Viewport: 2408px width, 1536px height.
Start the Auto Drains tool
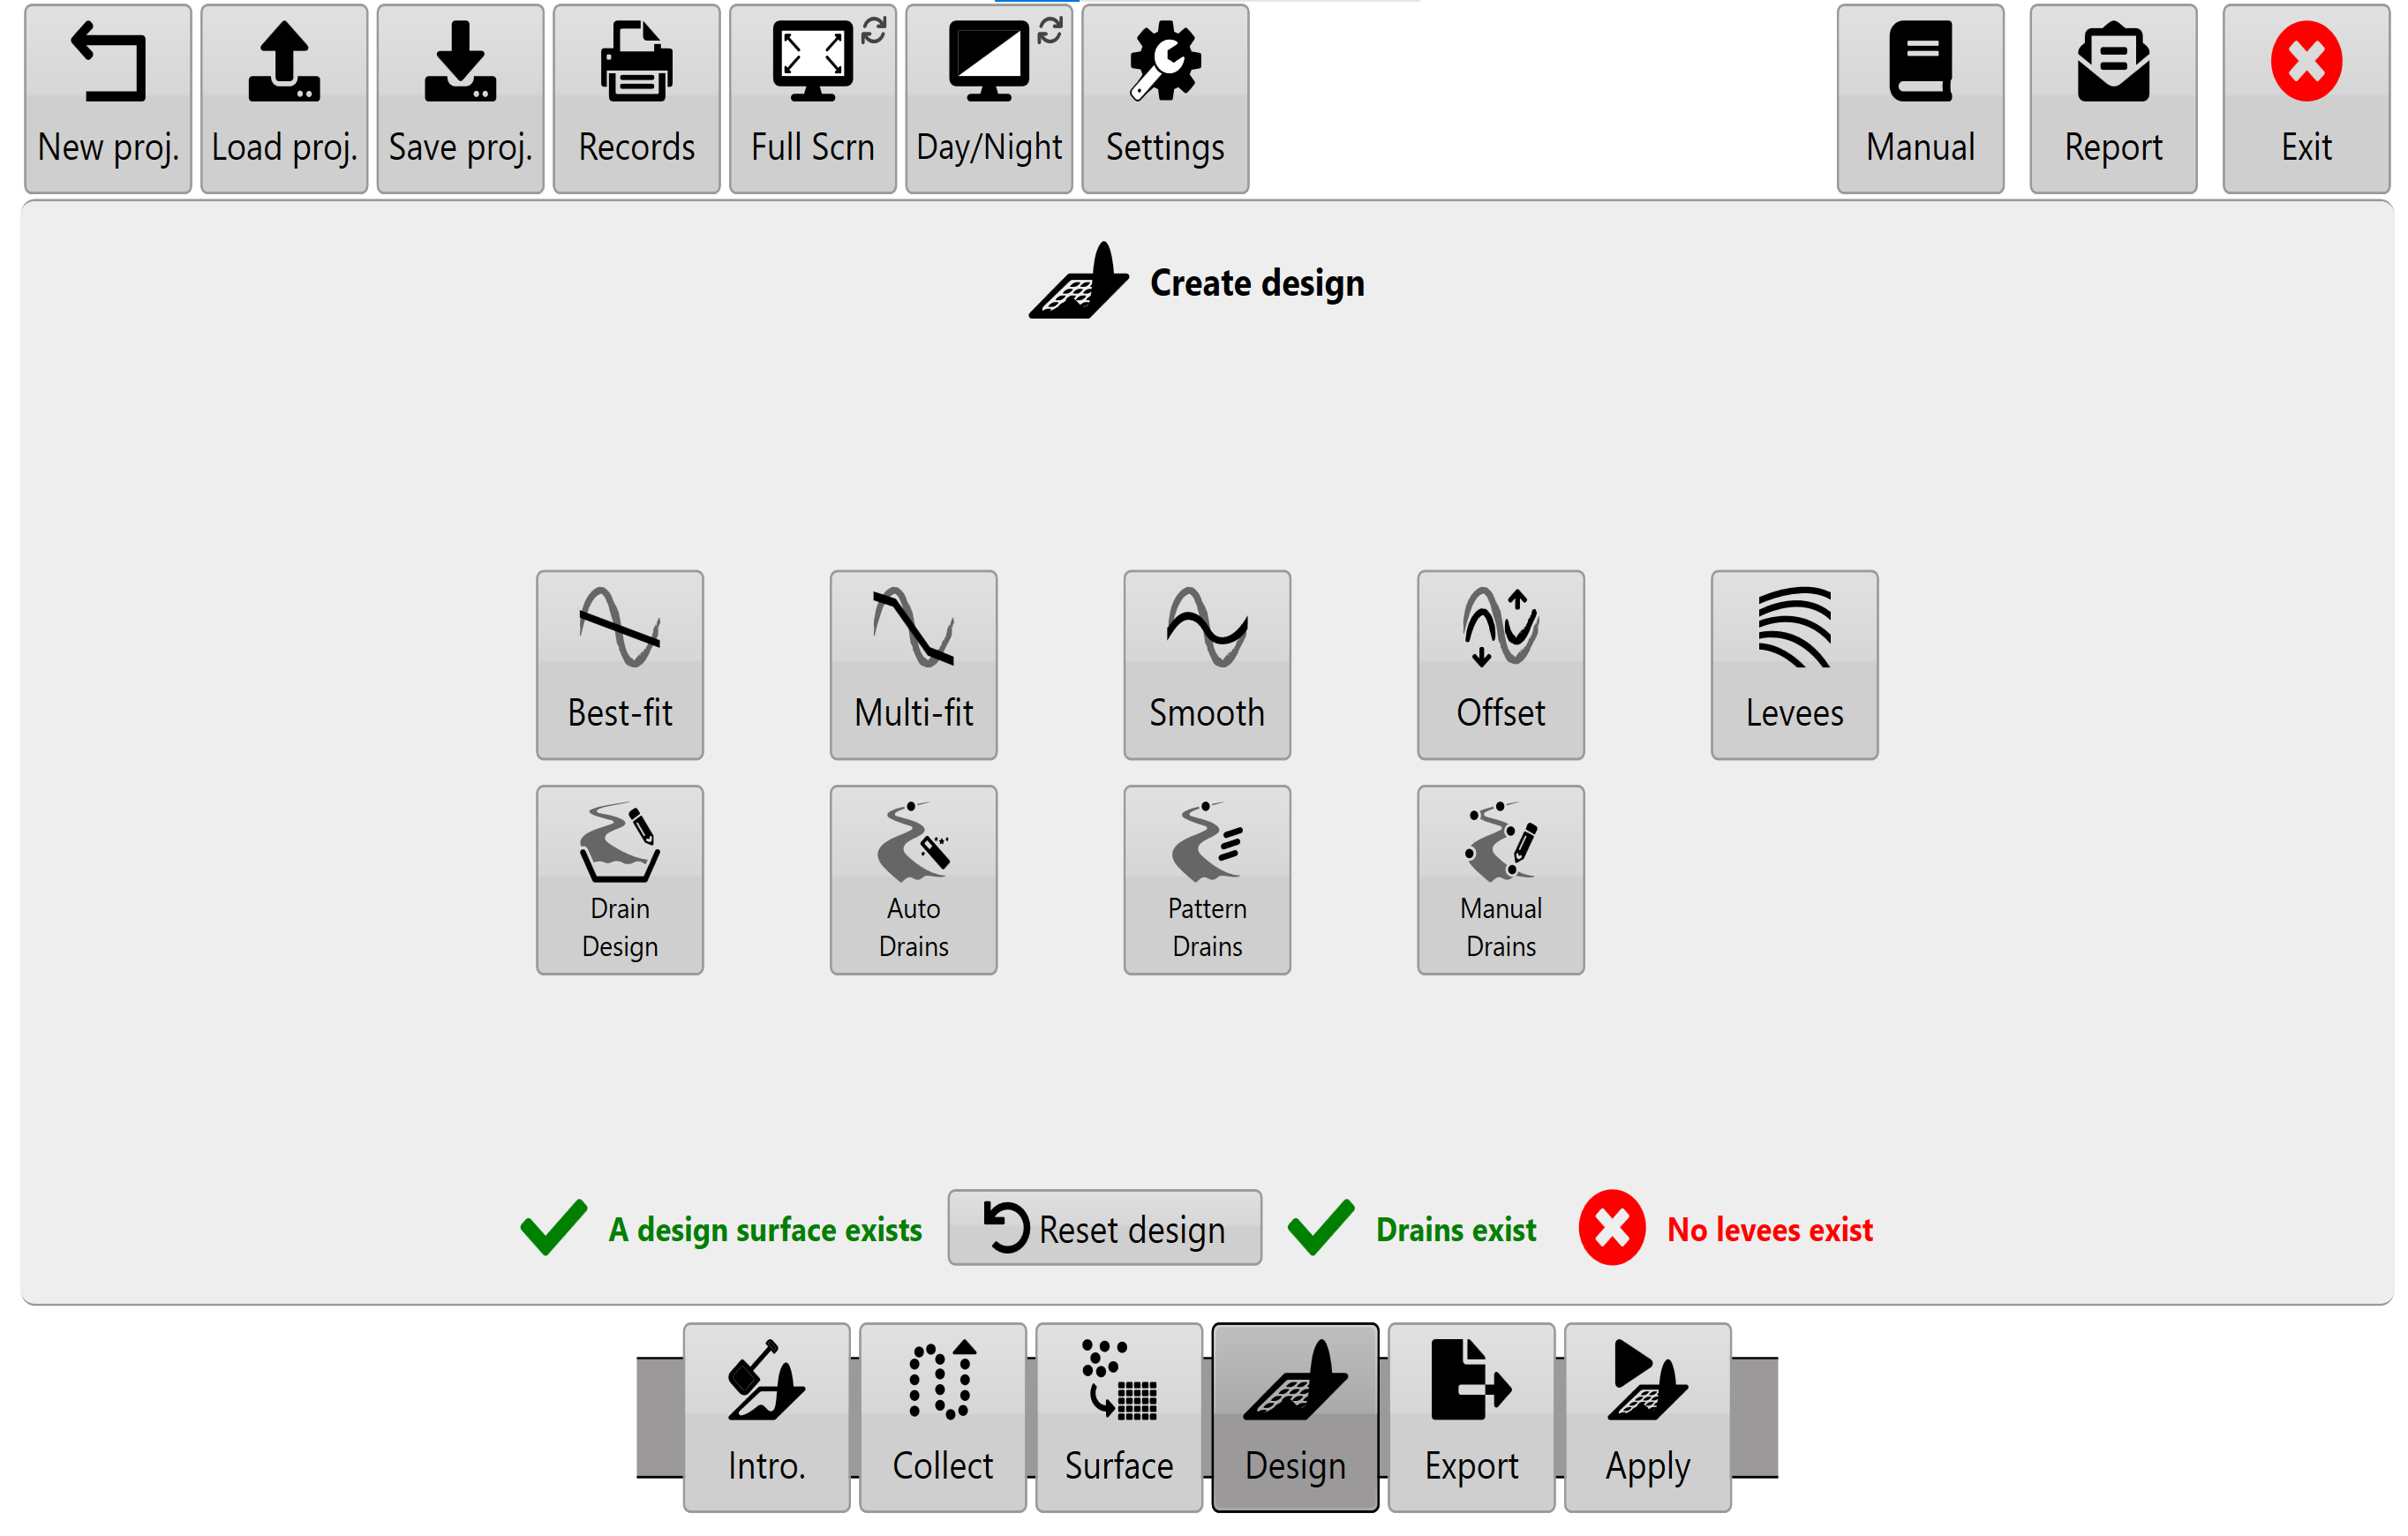click(x=913, y=880)
